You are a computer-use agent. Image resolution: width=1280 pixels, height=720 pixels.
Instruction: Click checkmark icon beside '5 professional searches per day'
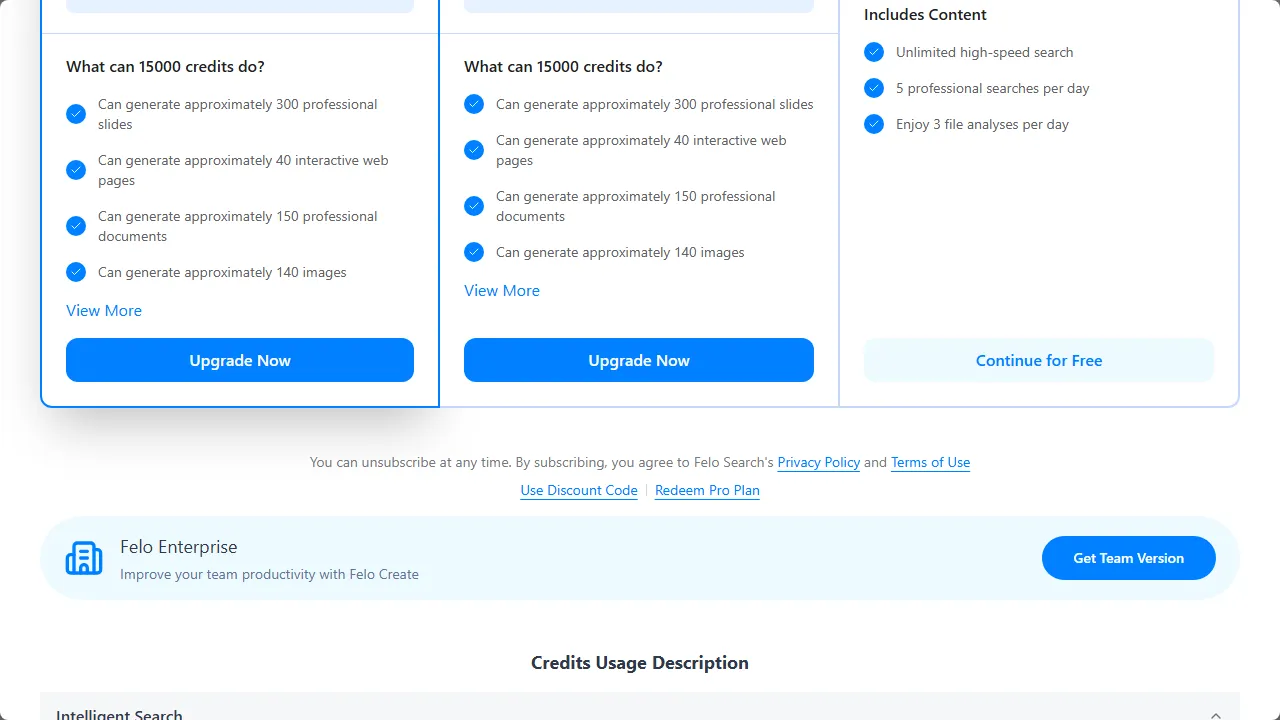(874, 88)
